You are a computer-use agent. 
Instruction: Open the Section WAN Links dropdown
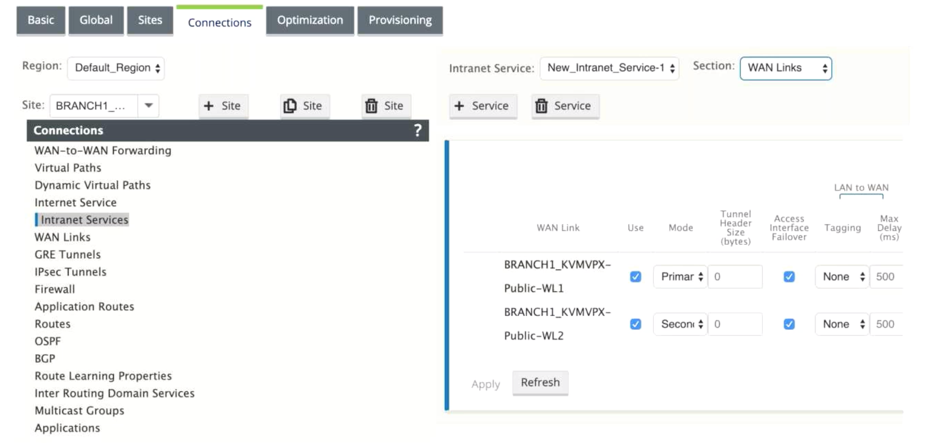pos(786,68)
